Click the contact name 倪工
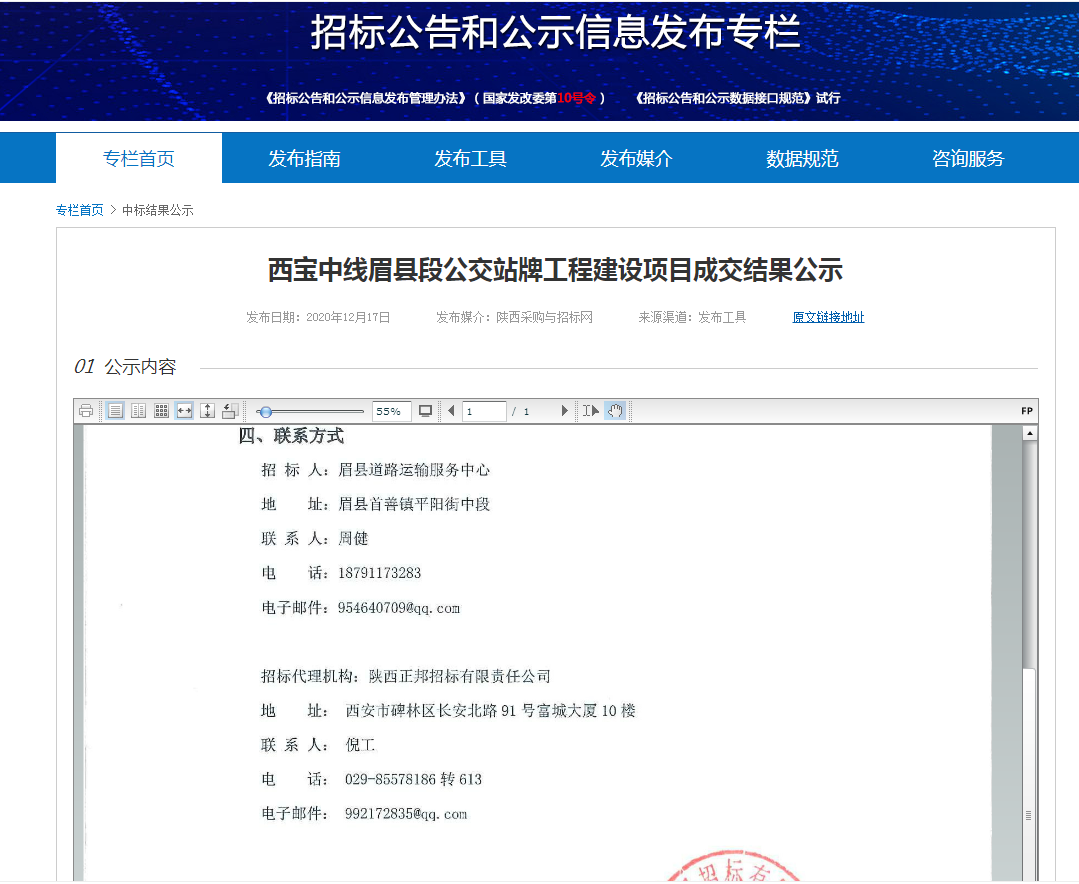Screen dimensions: 1079x884 pyautogui.click(x=360, y=745)
